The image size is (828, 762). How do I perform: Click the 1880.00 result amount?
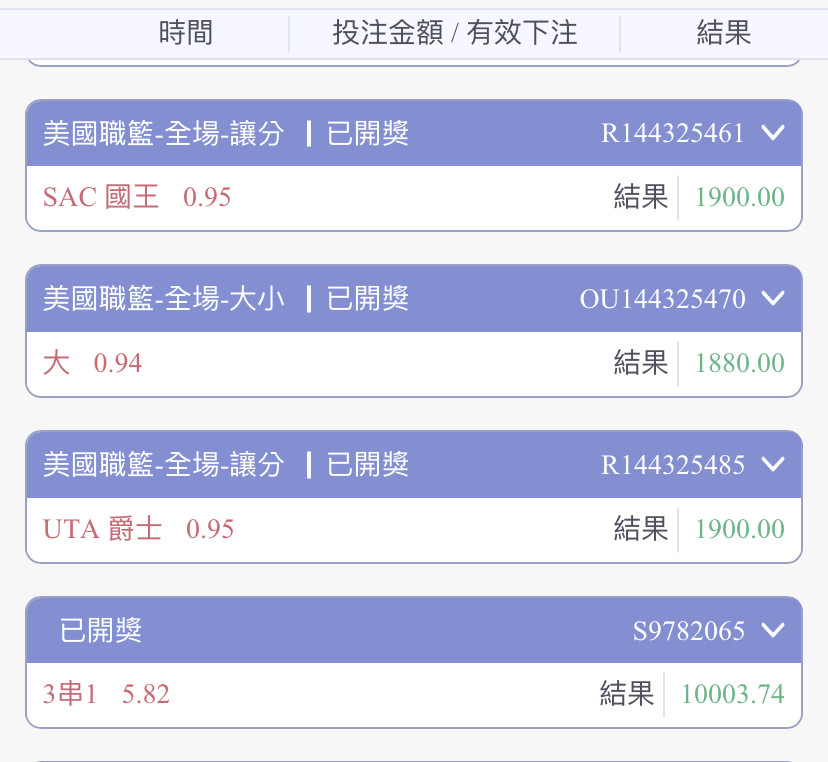coord(740,363)
